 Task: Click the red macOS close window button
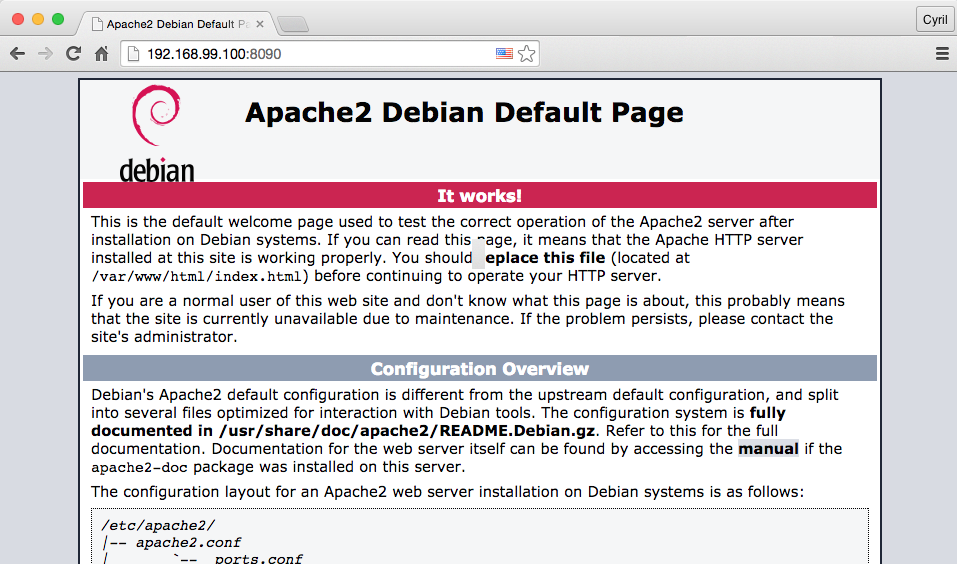click(x=18, y=20)
